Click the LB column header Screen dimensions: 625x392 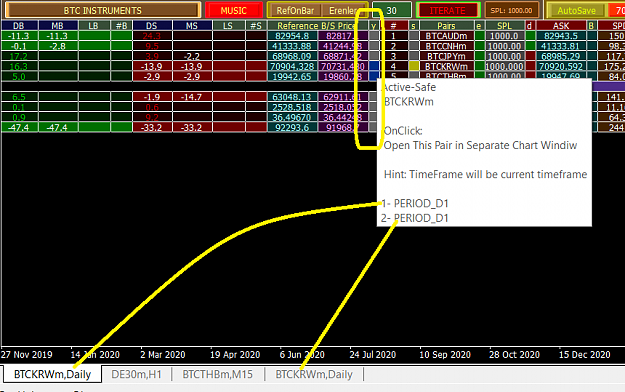point(94,26)
